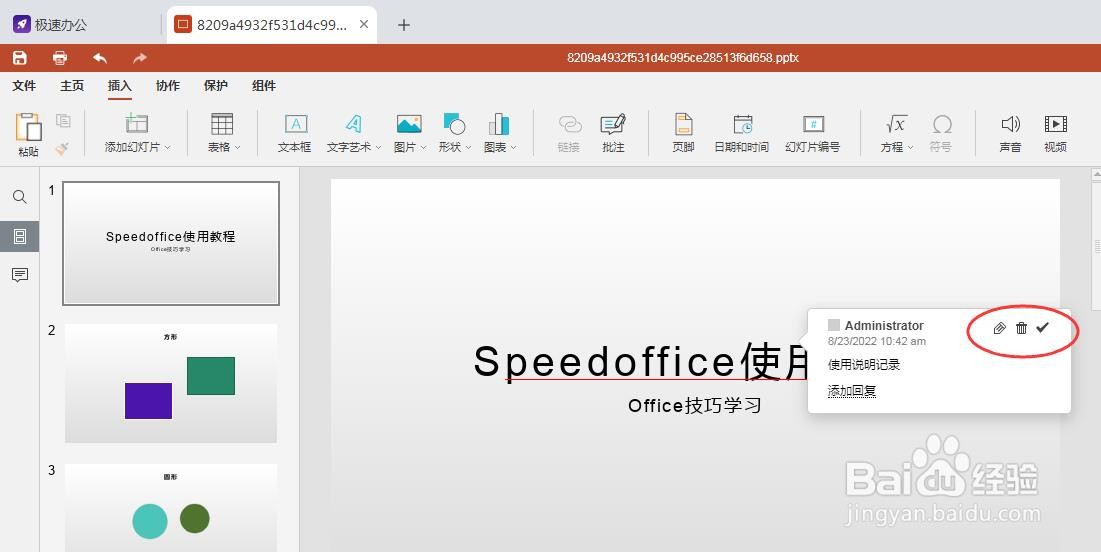1101x552 pixels.
Task: Click the 页脚 footer icon
Action: (x=683, y=124)
